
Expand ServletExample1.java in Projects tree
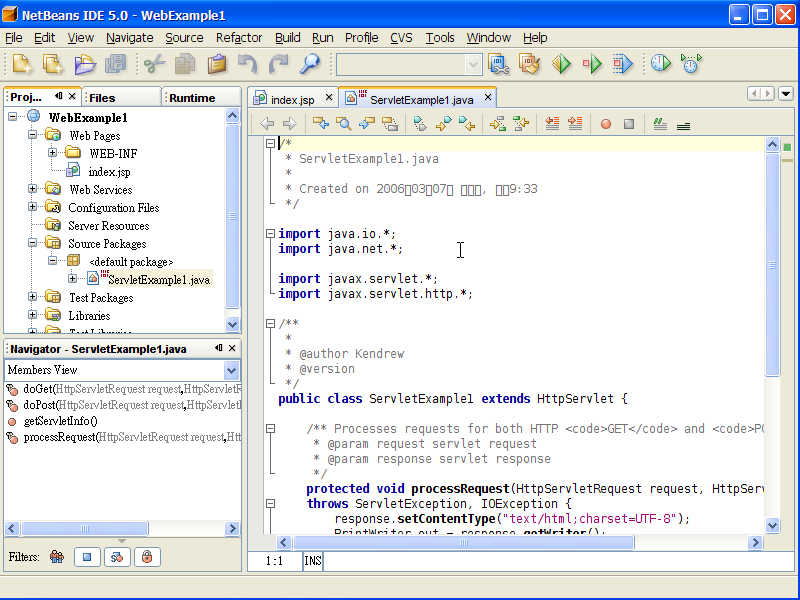pos(72,279)
